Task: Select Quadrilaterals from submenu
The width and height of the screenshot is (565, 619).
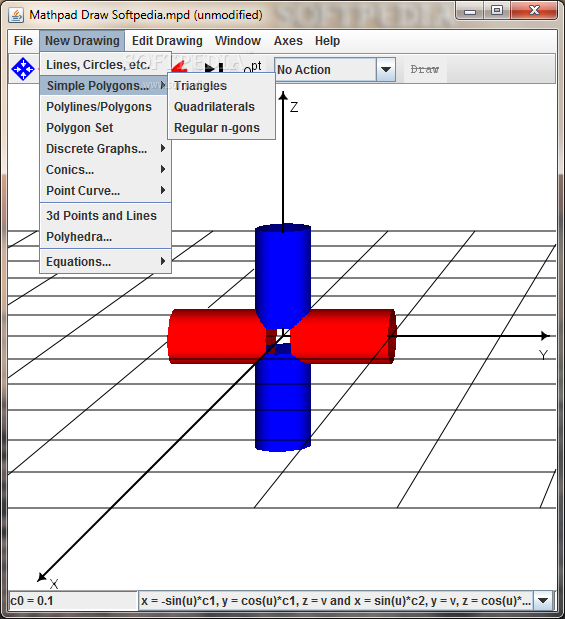Action: pyautogui.click(x=221, y=107)
